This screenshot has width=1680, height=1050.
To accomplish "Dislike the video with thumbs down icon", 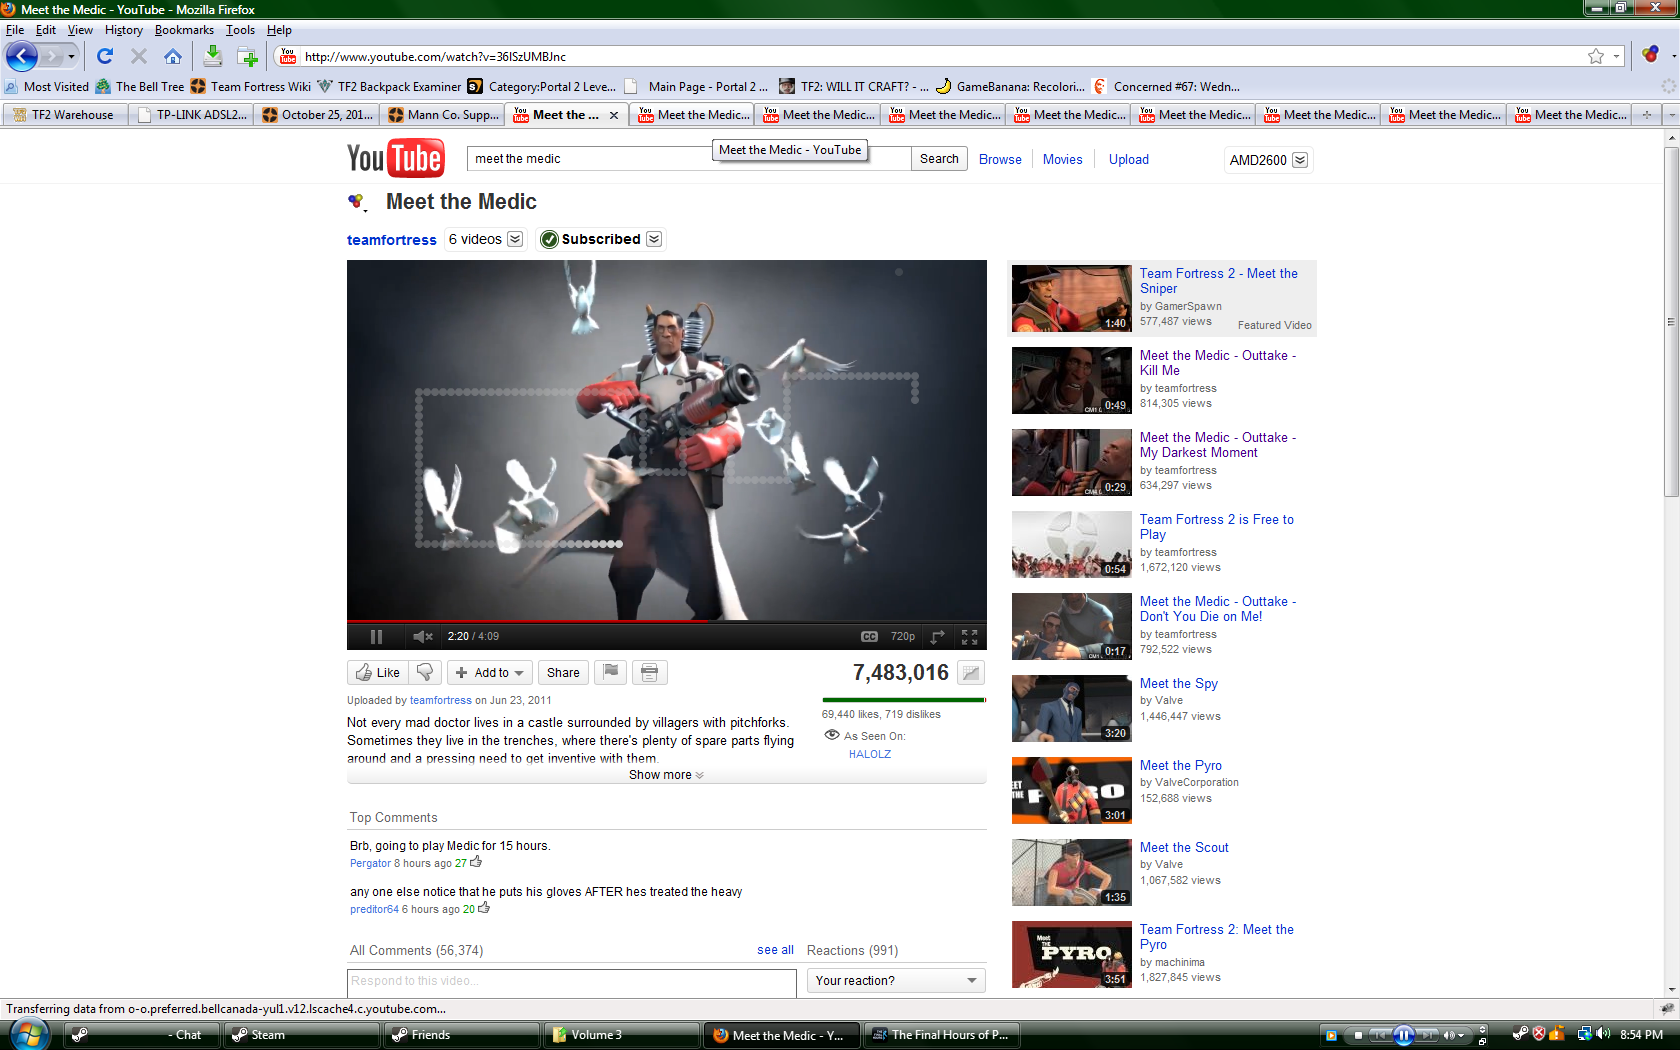I will click(x=425, y=673).
